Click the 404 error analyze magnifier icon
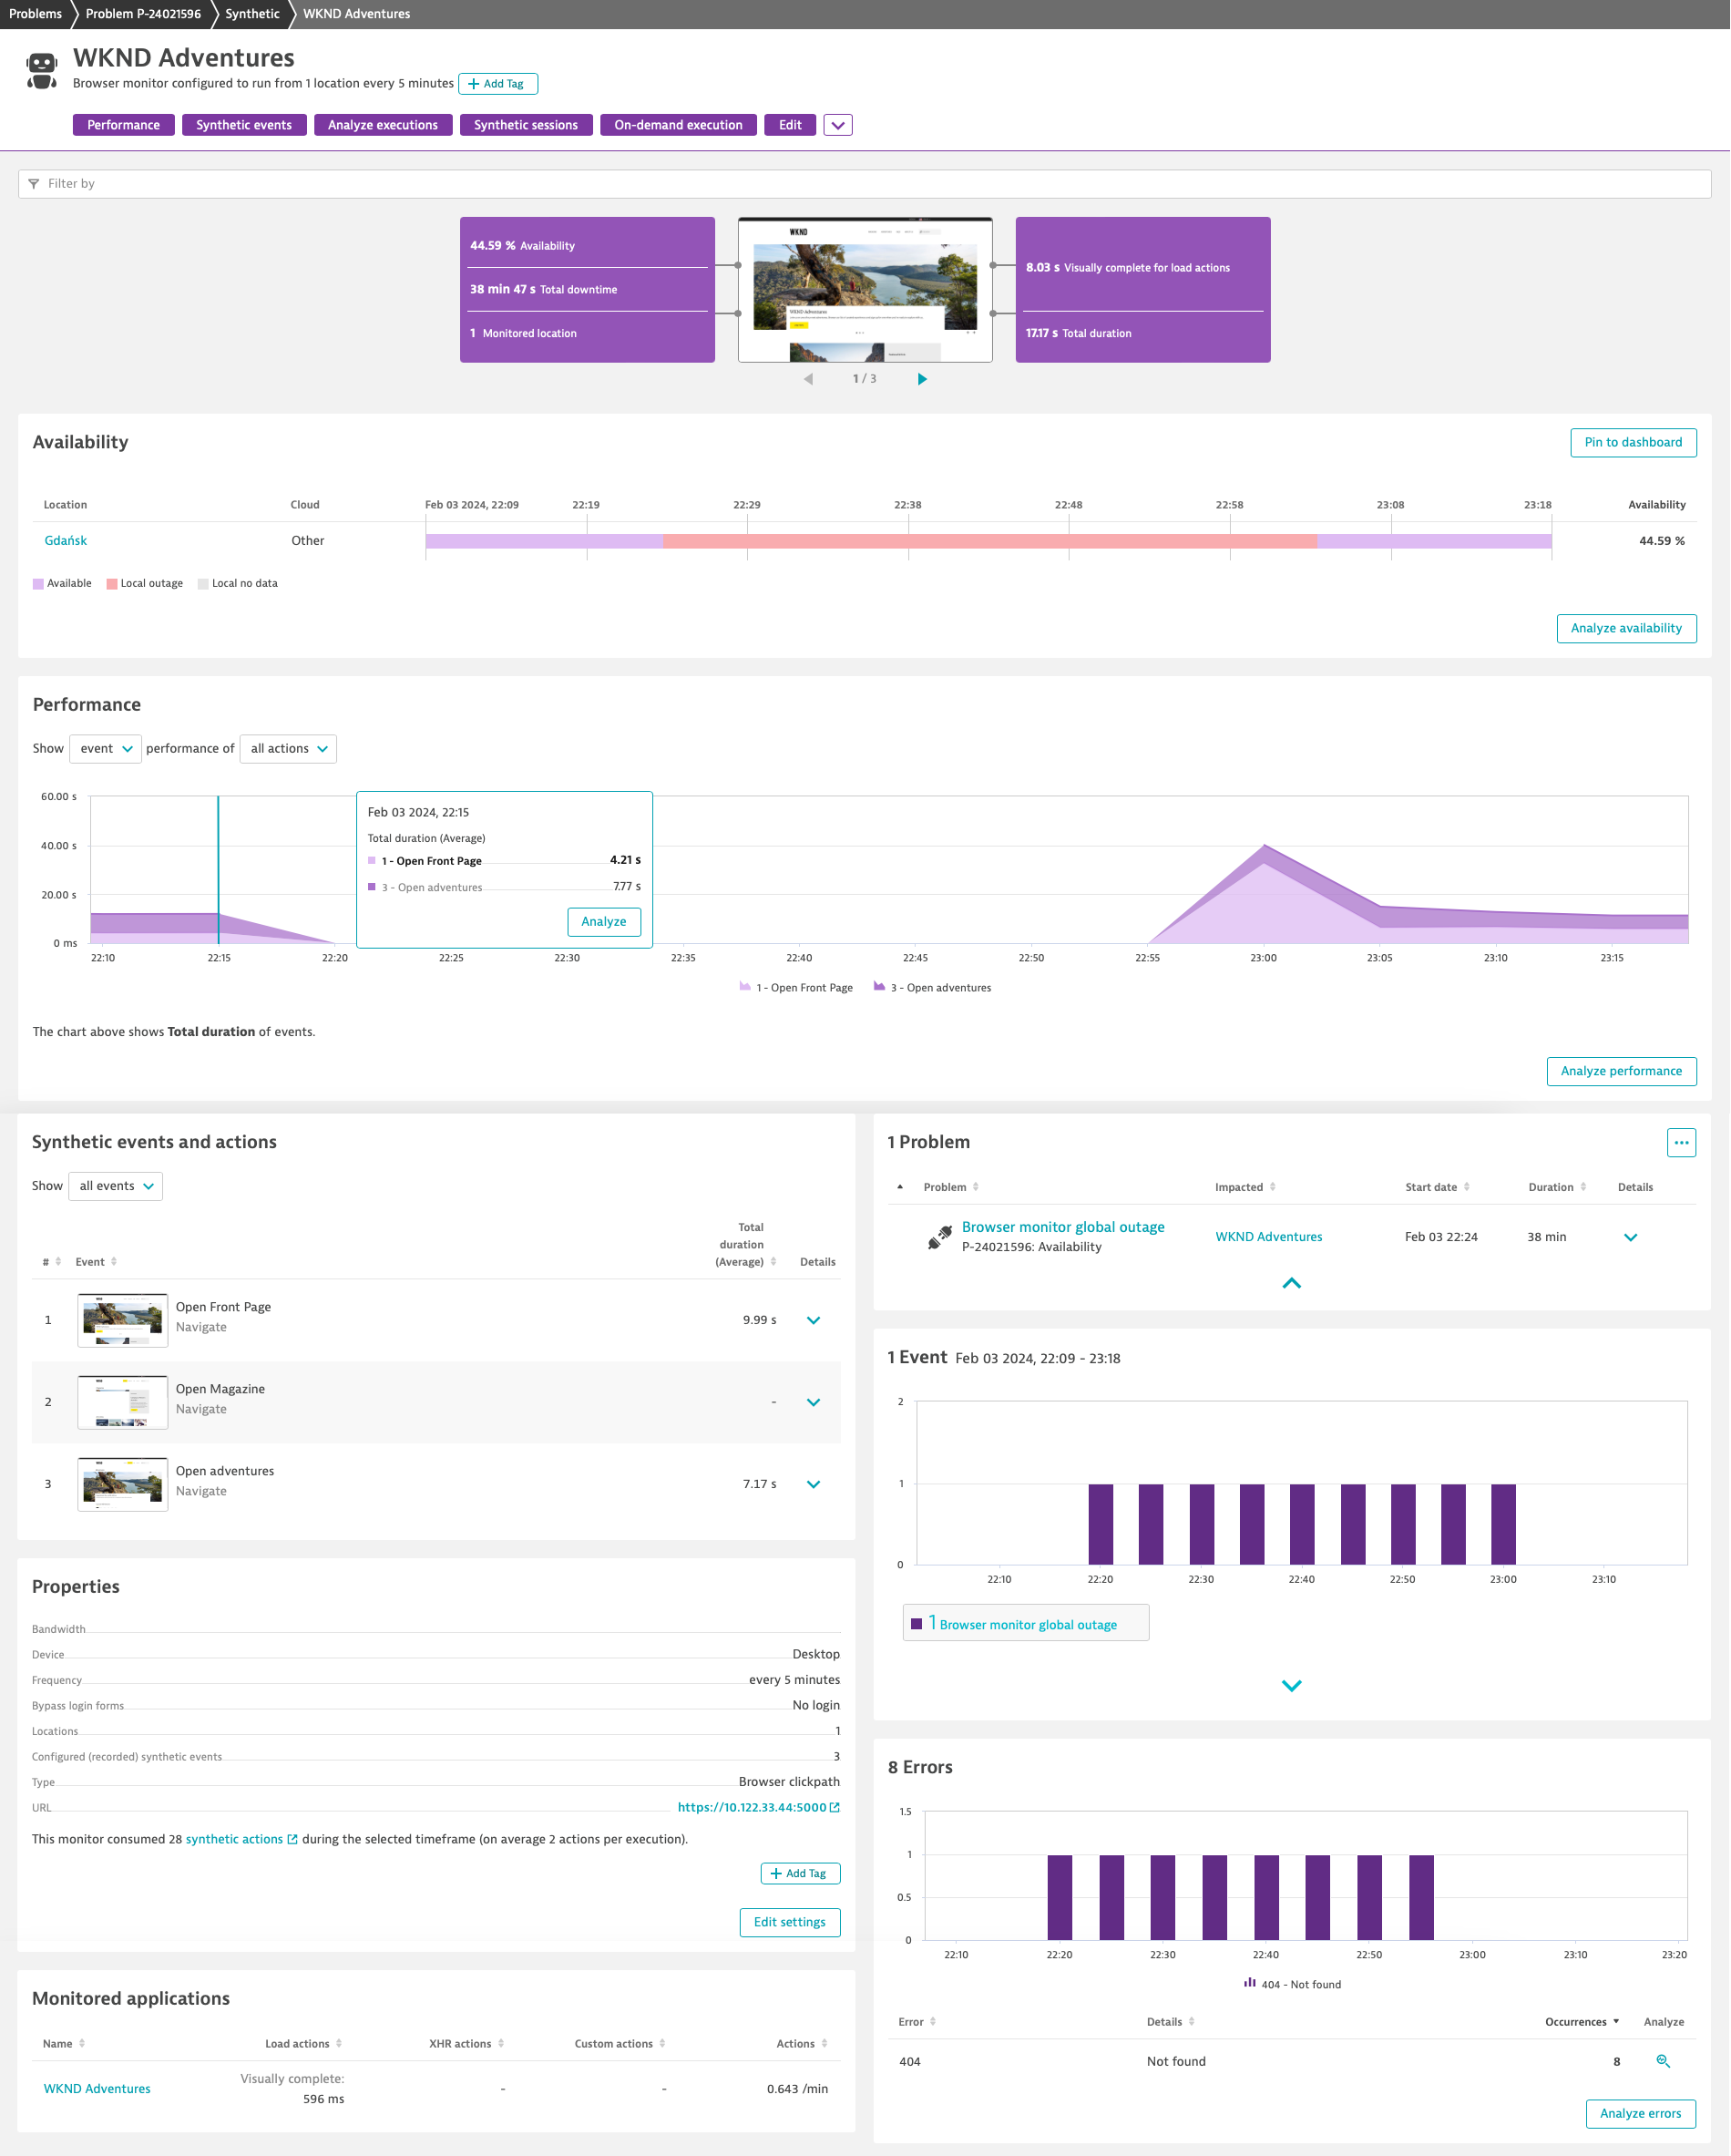Screen dimensions: 1731x2156 pos(1663,2061)
